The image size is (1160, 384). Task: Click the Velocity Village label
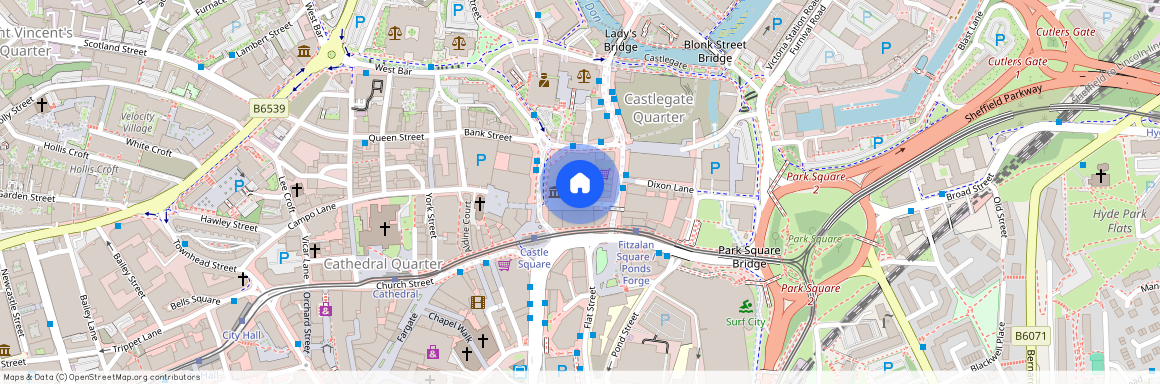138,122
